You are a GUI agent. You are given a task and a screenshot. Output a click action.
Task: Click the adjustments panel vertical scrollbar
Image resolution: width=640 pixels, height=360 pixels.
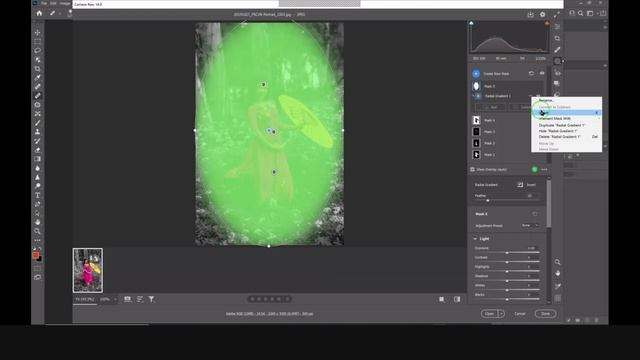pyautogui.click(x=549, y=204)
